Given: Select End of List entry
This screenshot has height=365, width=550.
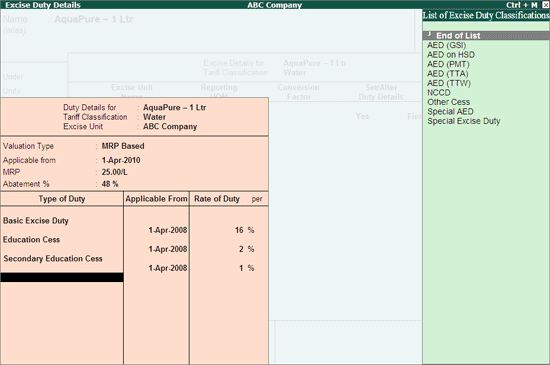Looking at the screenshot, I should pyautogui.click(x=486, y=35).
